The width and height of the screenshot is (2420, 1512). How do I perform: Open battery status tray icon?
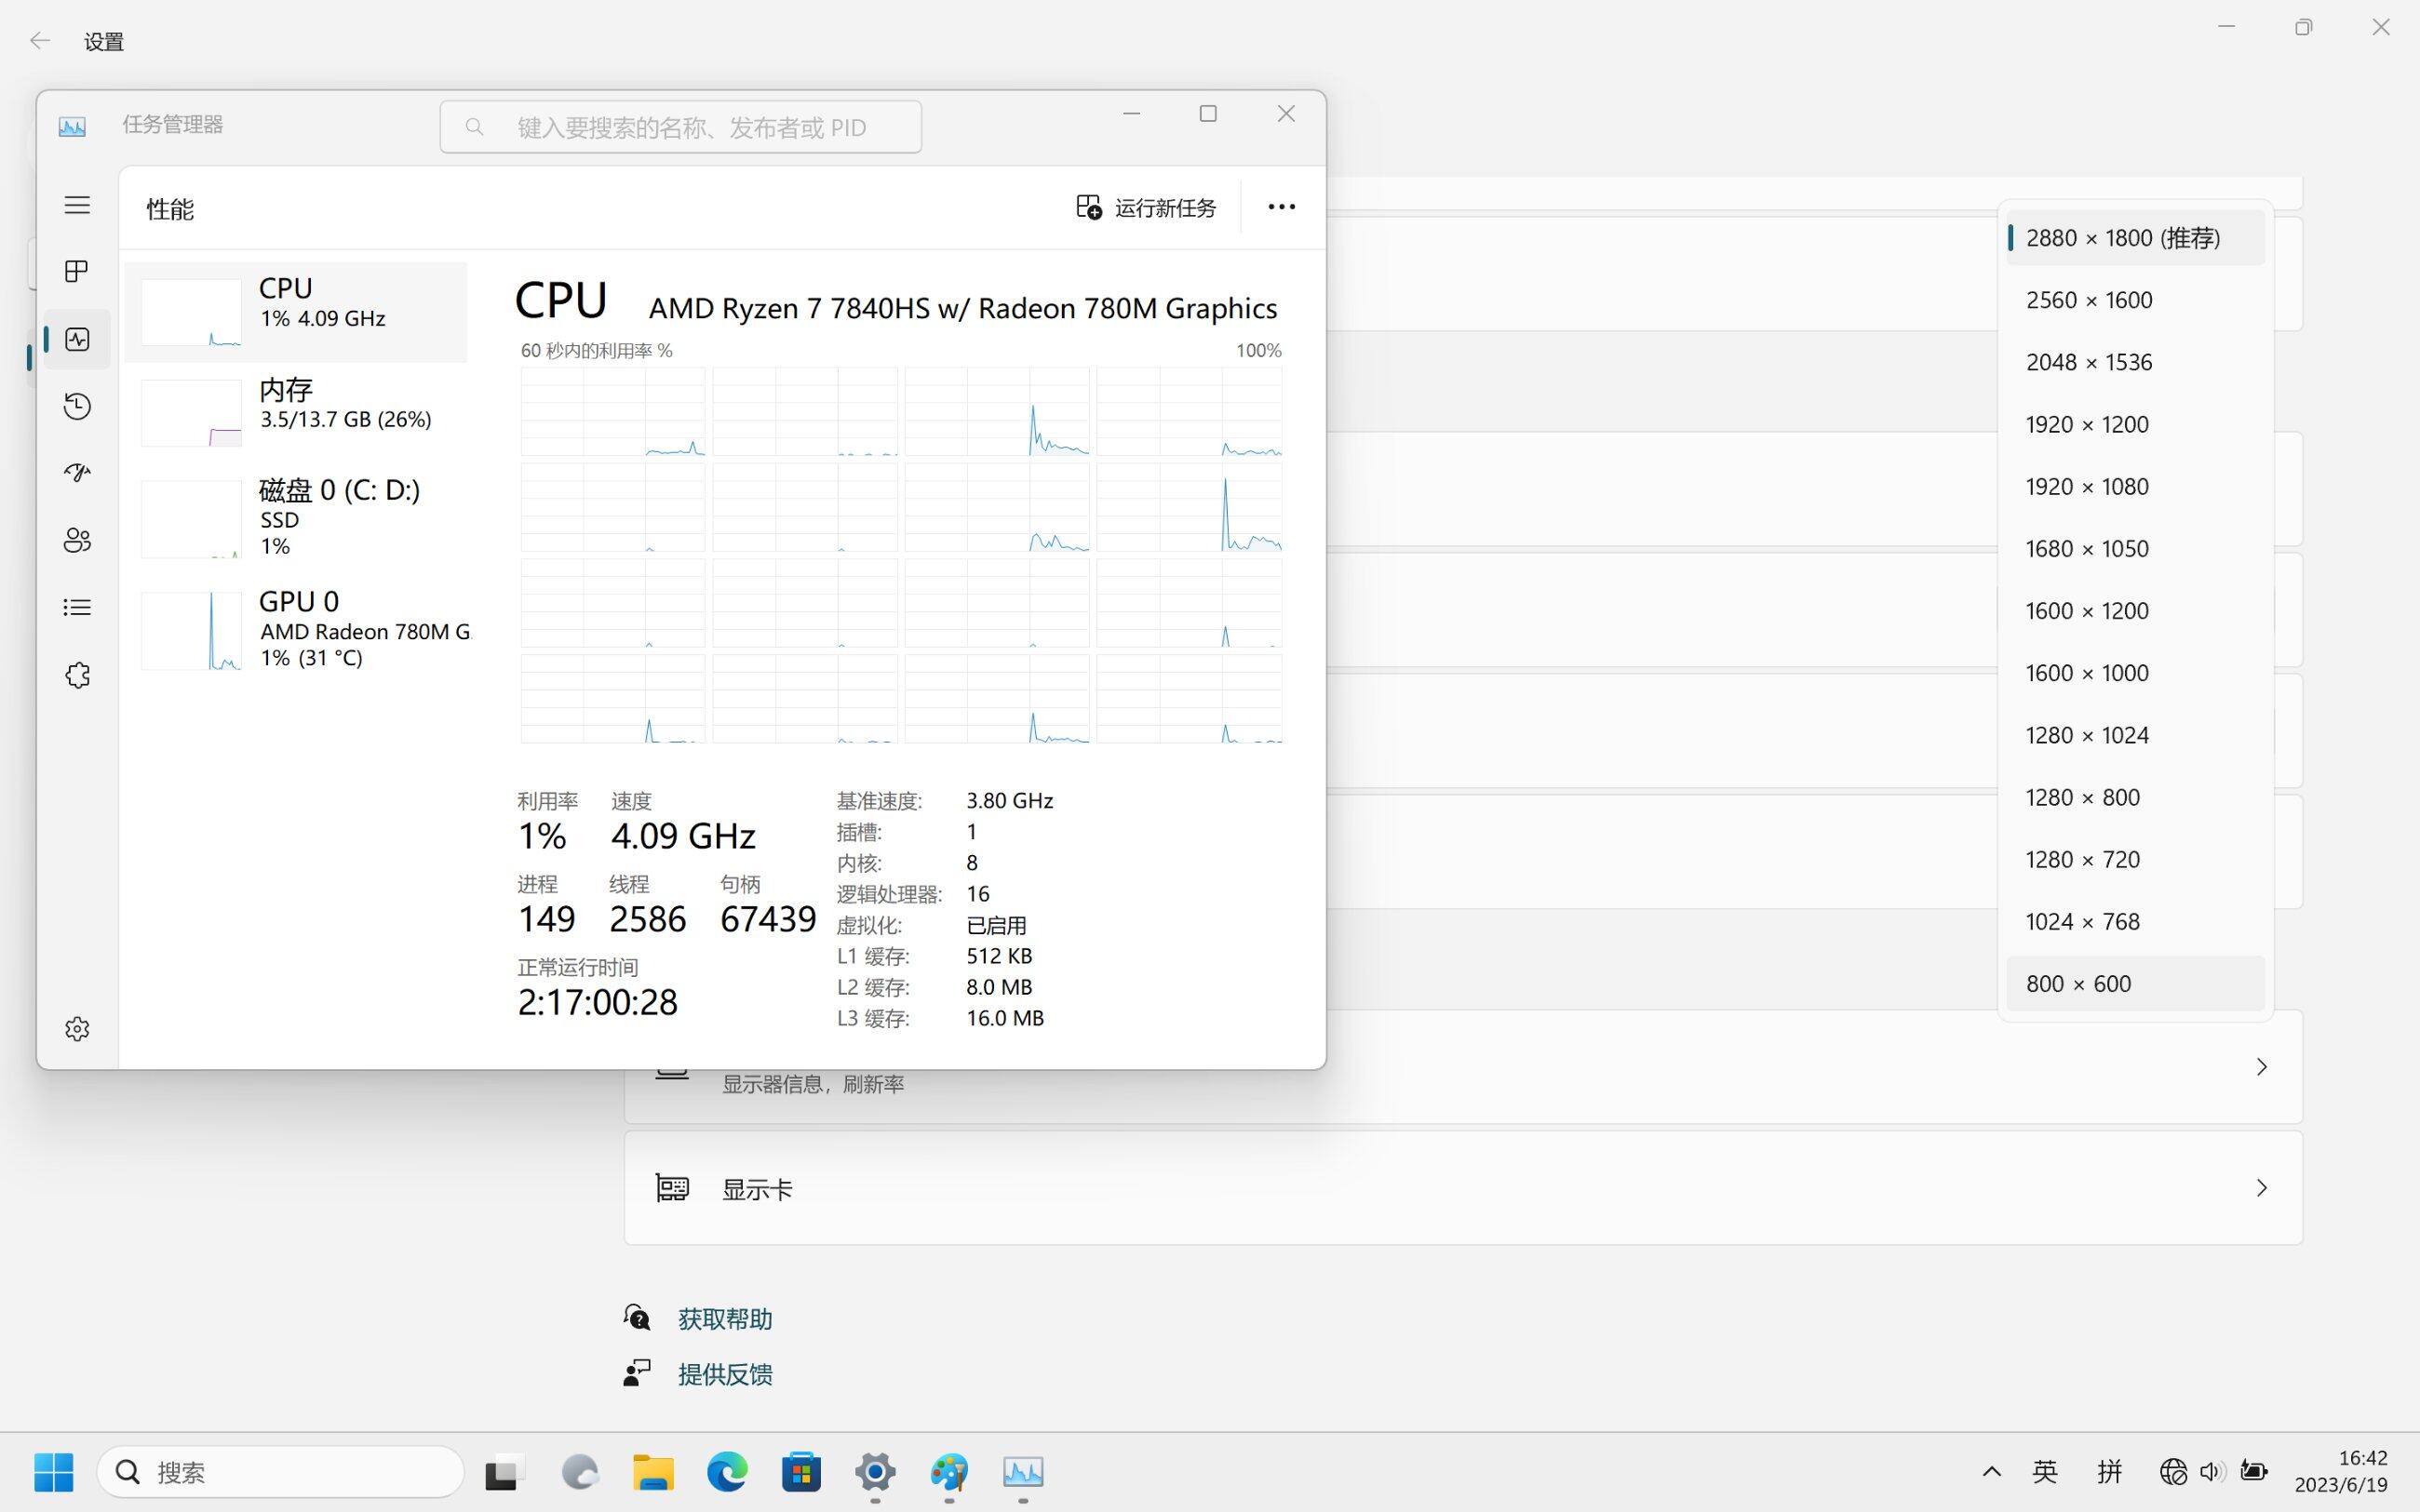pyautogui.click(x=2253, y=1471)
